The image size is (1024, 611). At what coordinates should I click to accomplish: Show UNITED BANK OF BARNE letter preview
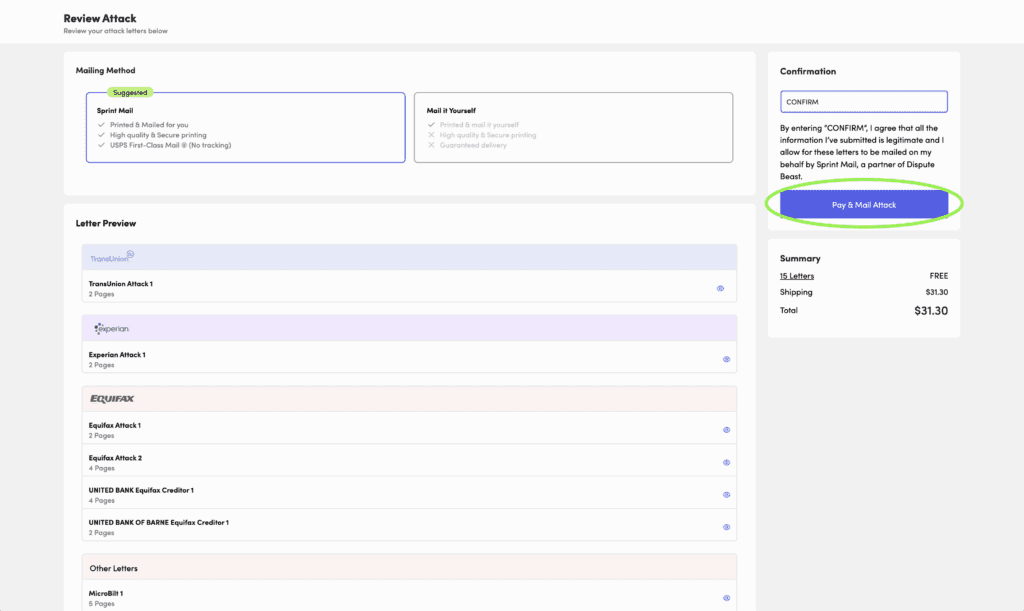[726, 526]
